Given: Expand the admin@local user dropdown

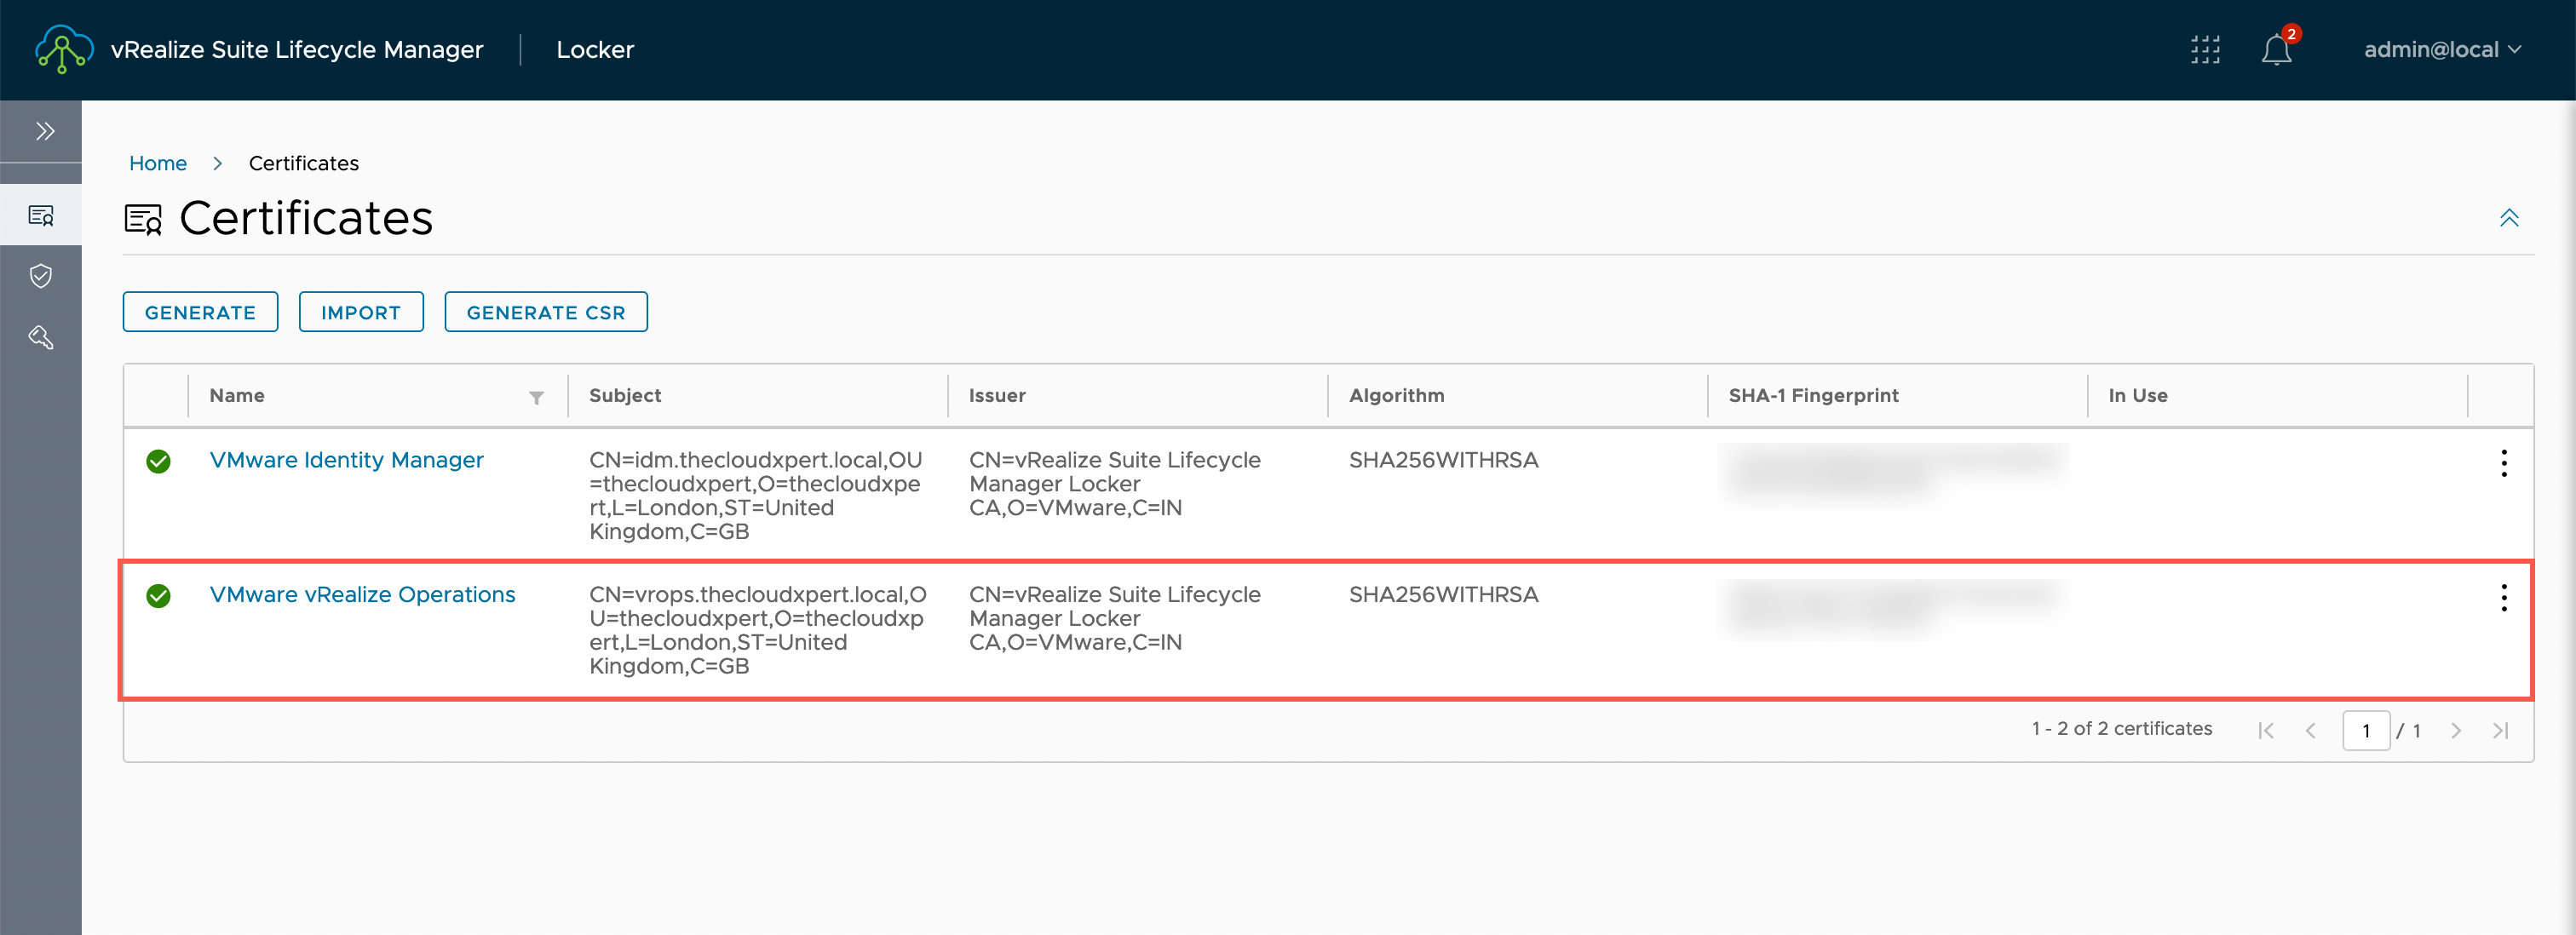Looking at the screenshot, I should click(x=2442, y=49).
